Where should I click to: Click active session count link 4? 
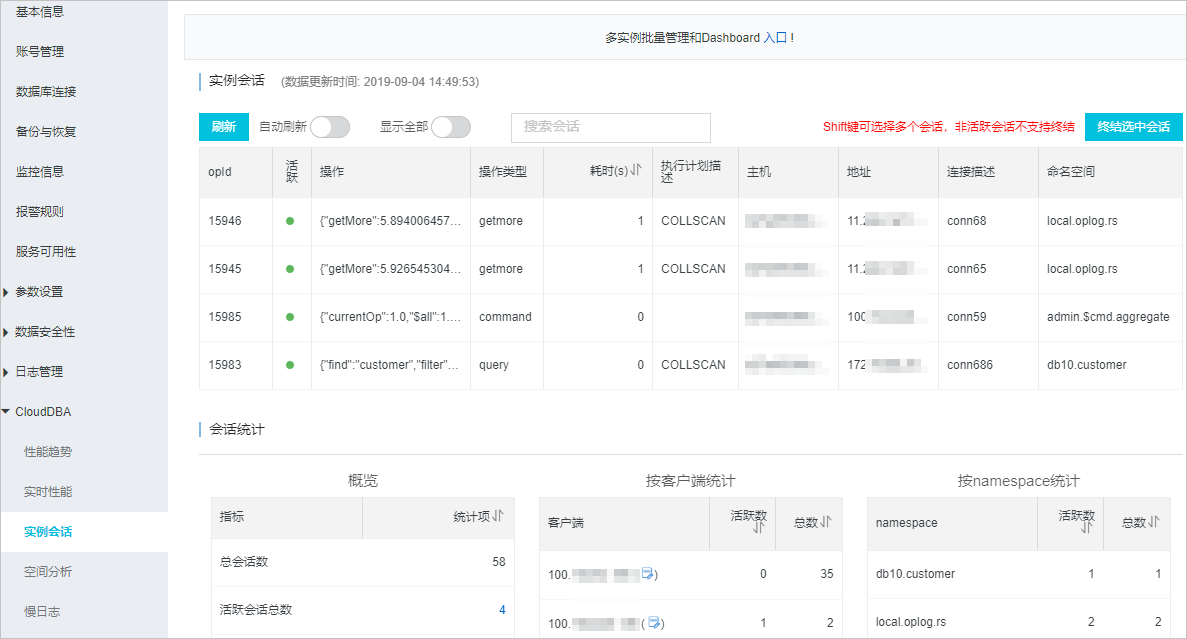click(x=502, y=610)
